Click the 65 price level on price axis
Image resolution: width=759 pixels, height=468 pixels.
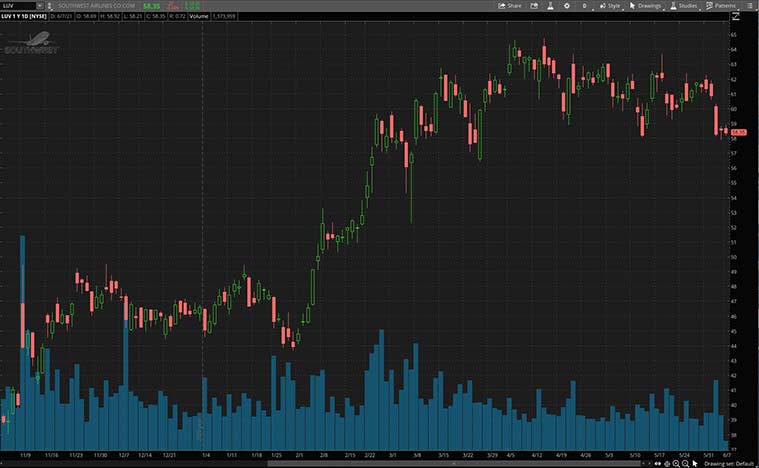pyautogui.click(x=734, y=35)
